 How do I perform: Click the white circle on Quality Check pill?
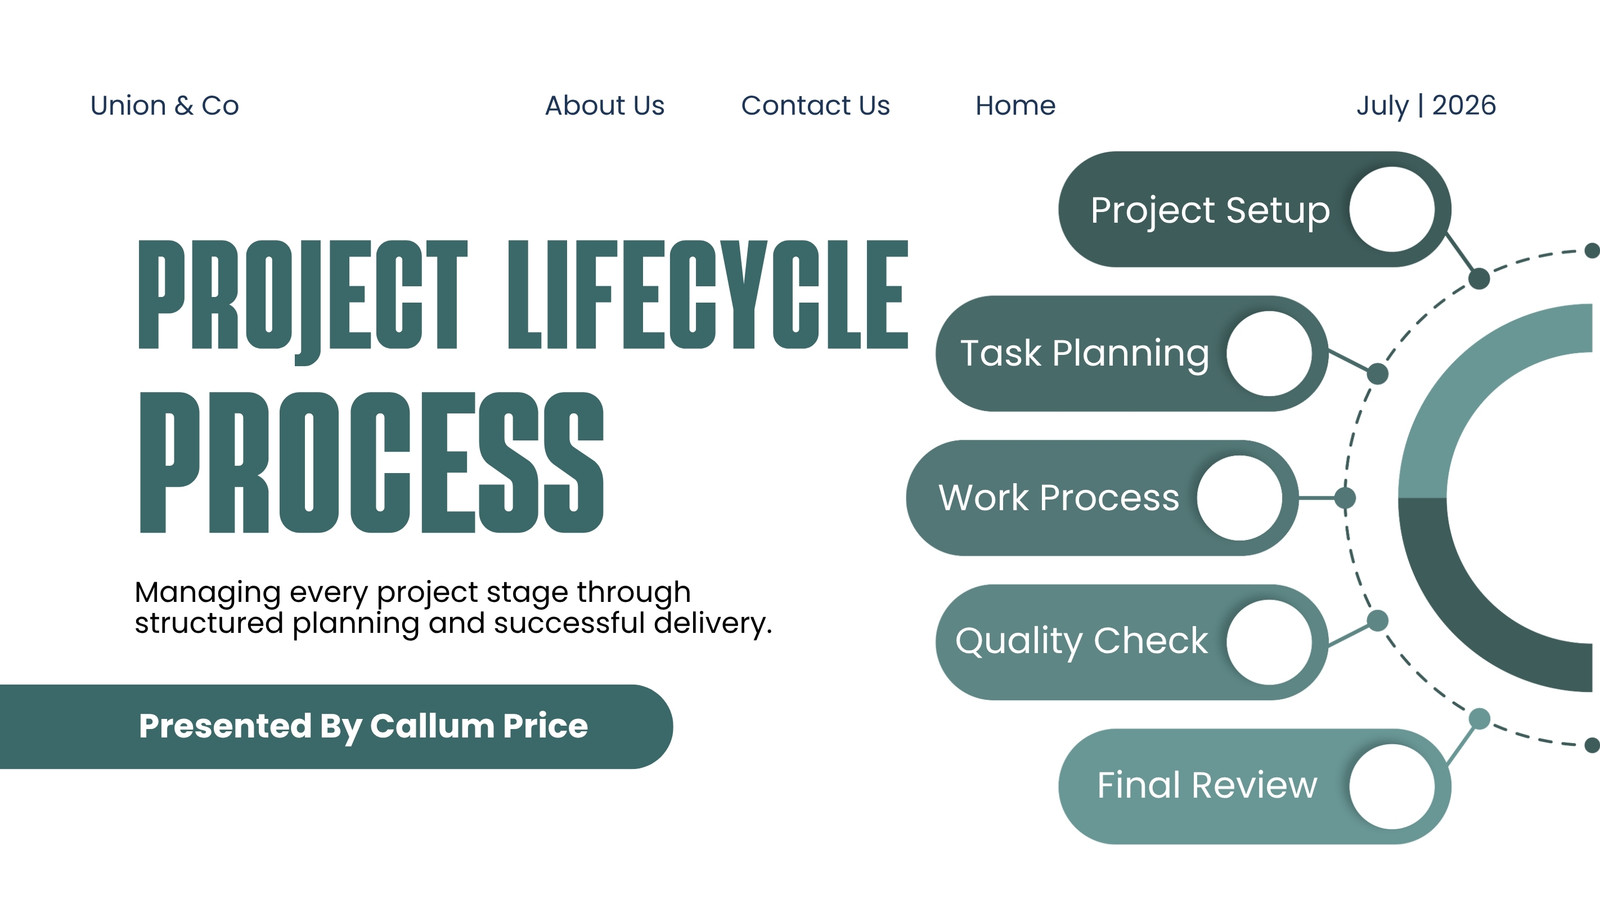coord(1269,642)
